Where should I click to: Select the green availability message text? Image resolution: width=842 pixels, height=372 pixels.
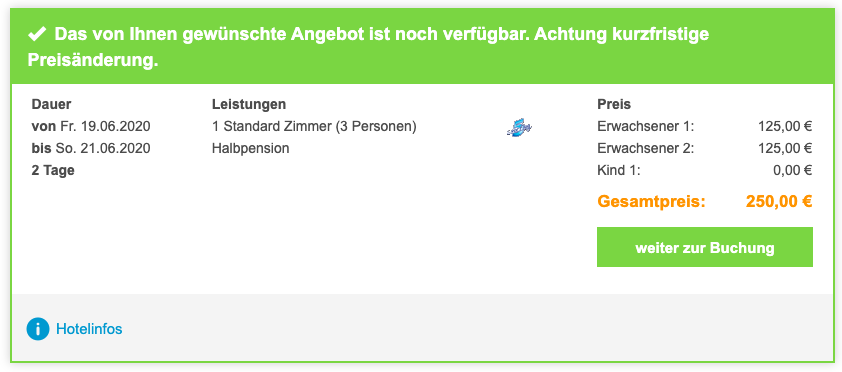point(368,47)
